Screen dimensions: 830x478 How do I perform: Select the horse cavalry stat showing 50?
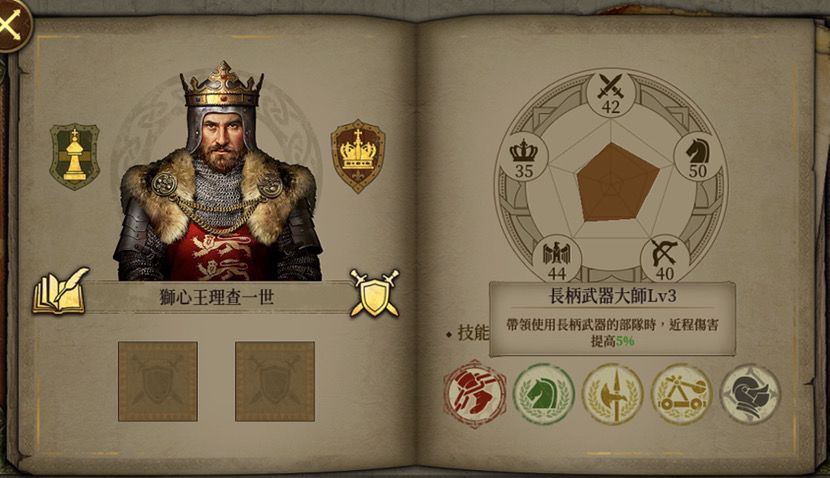698,157
